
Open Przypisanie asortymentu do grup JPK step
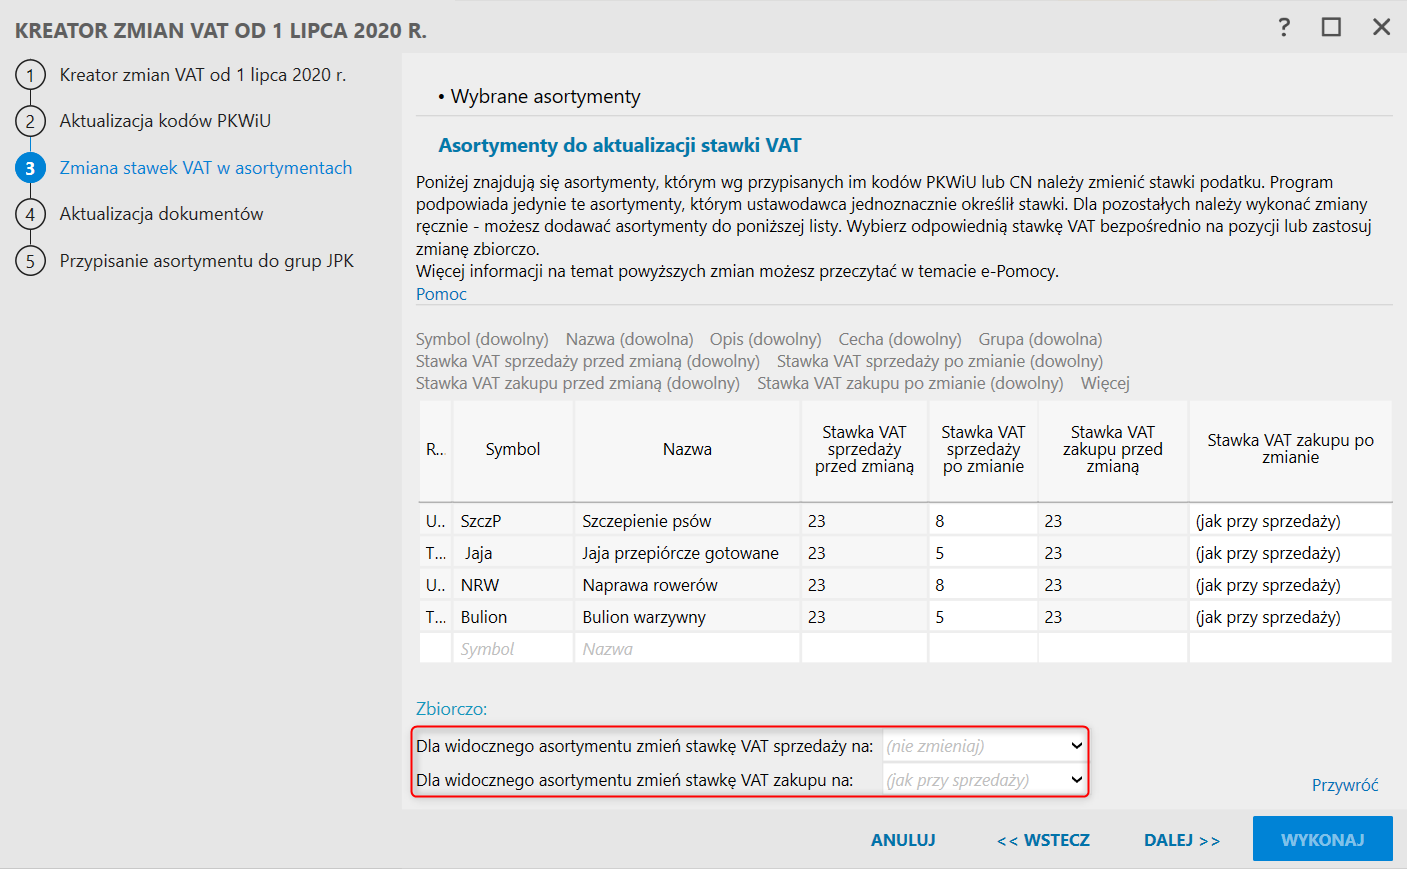coord(206,261)
